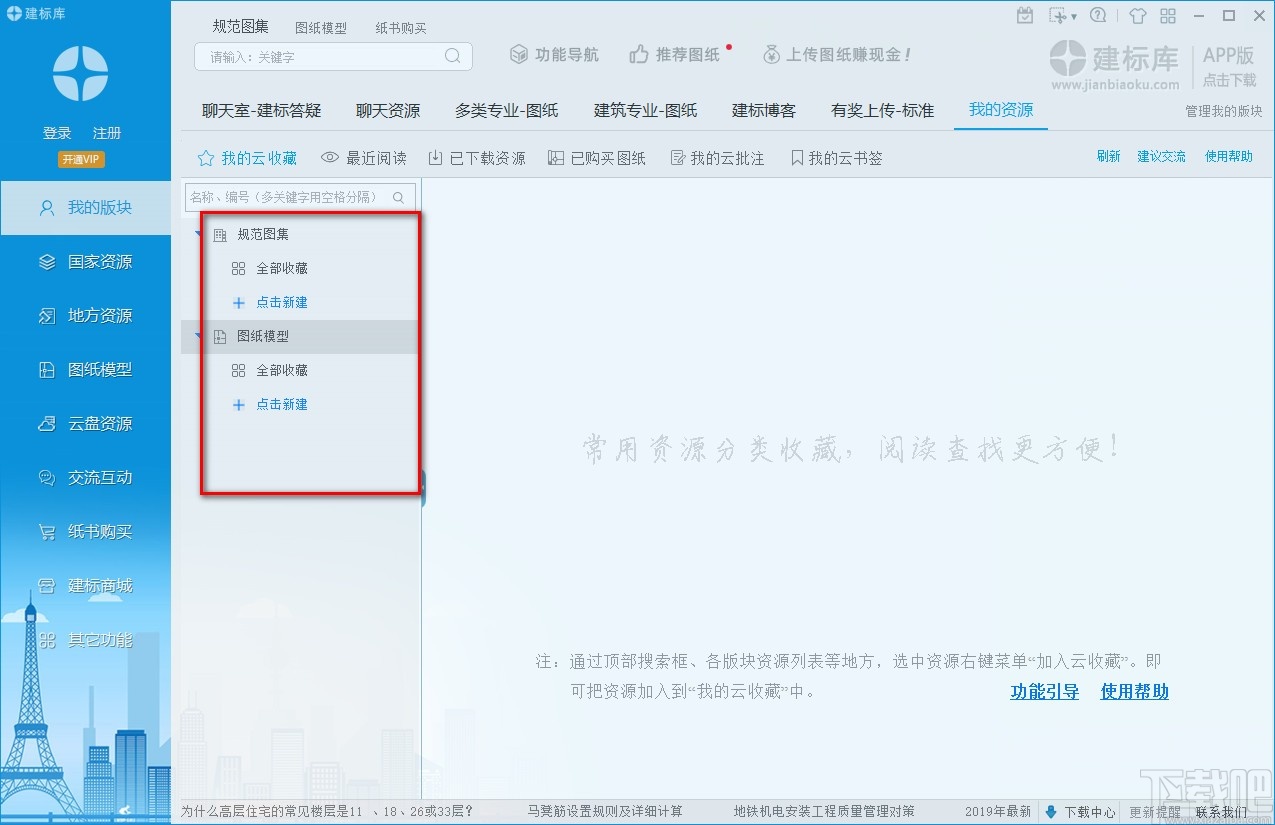Viewport: 1275px width, 825px height.
Task: Switch to 我的云书签 bookmarks view
Action: tap(835, 157)
